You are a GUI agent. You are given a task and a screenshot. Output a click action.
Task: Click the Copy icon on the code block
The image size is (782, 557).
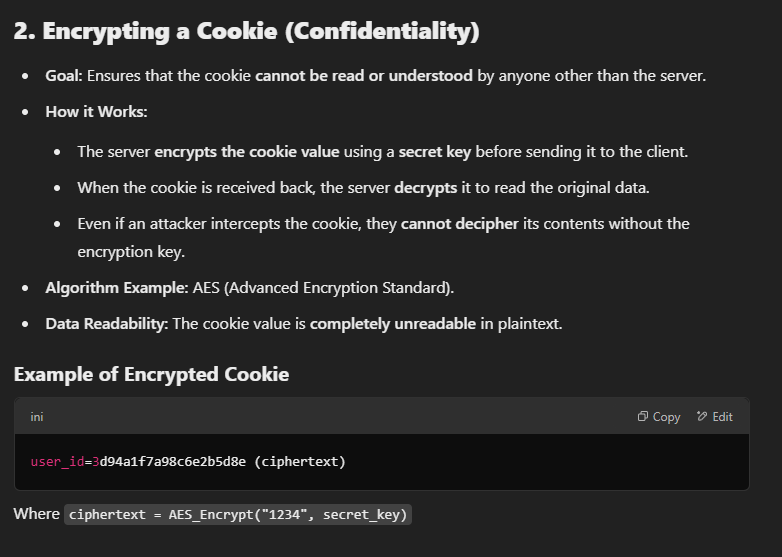(643, 417)
